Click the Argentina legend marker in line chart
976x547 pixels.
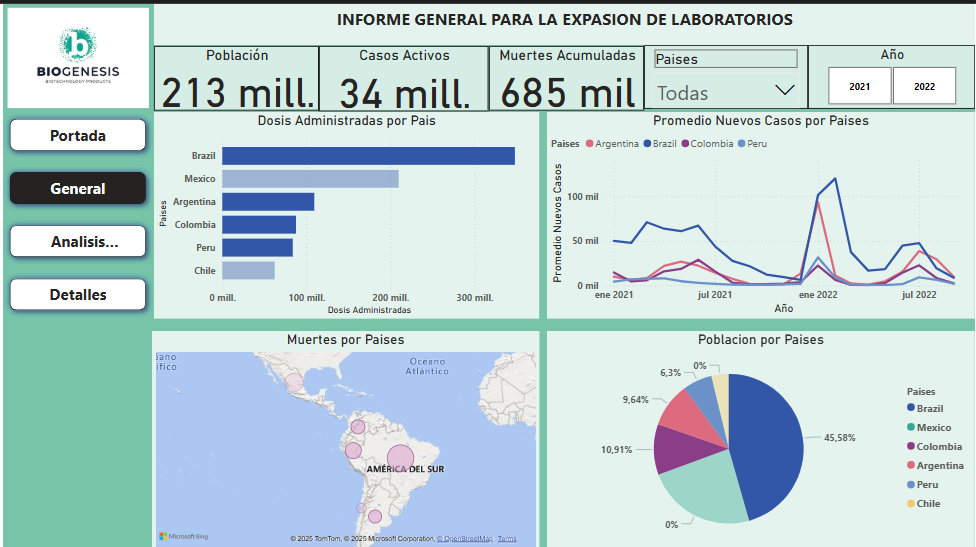click(589, 144)
